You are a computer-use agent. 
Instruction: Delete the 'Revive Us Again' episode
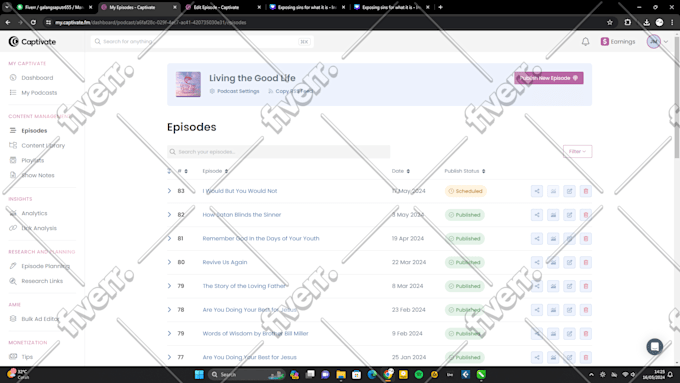pos(586,262)
